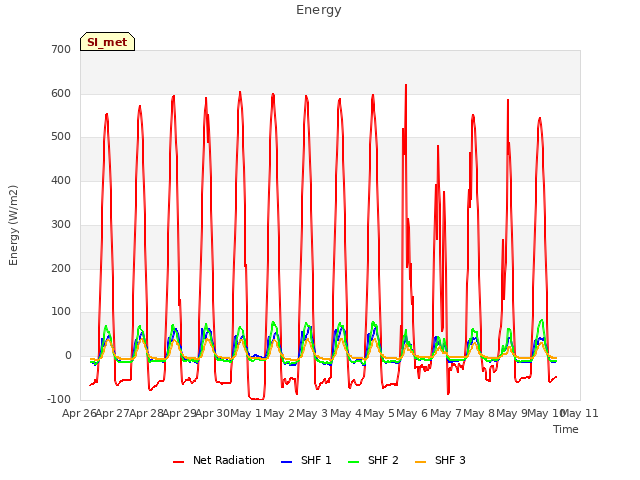640x480 pixels.
Task: Click the Apr 28 x-axis date label
Action: point(147,413)
